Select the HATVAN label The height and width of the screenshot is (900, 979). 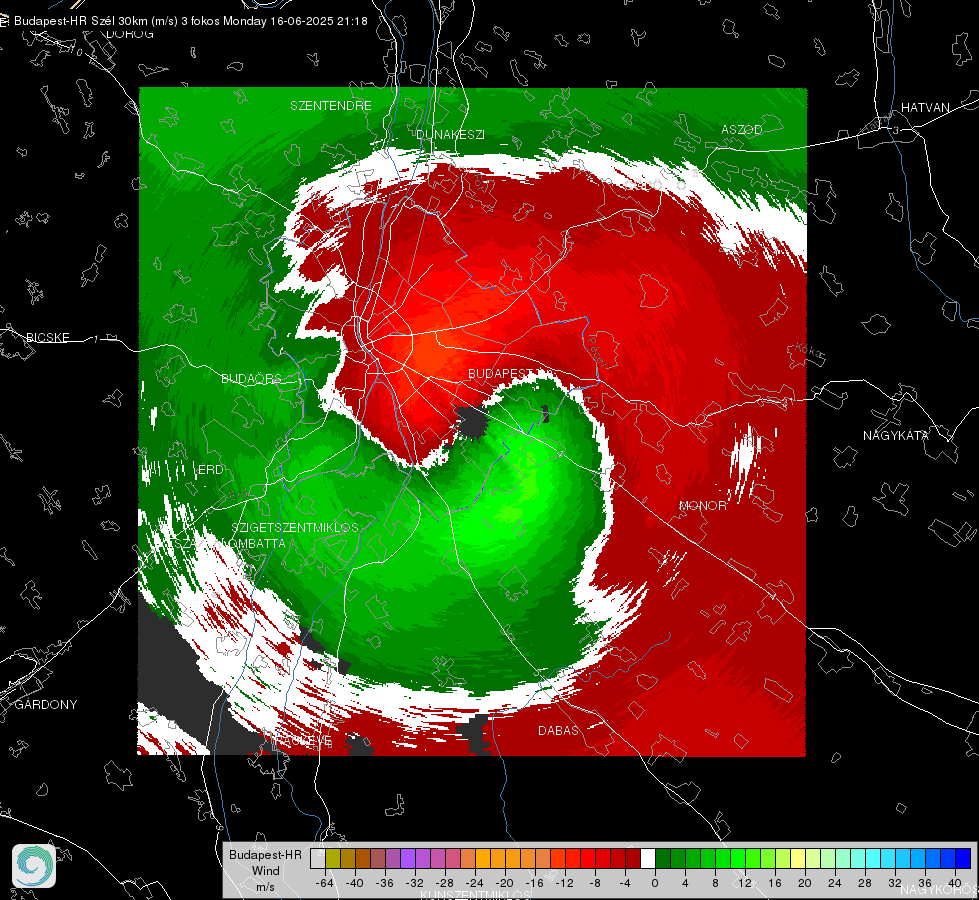[925, 107]
